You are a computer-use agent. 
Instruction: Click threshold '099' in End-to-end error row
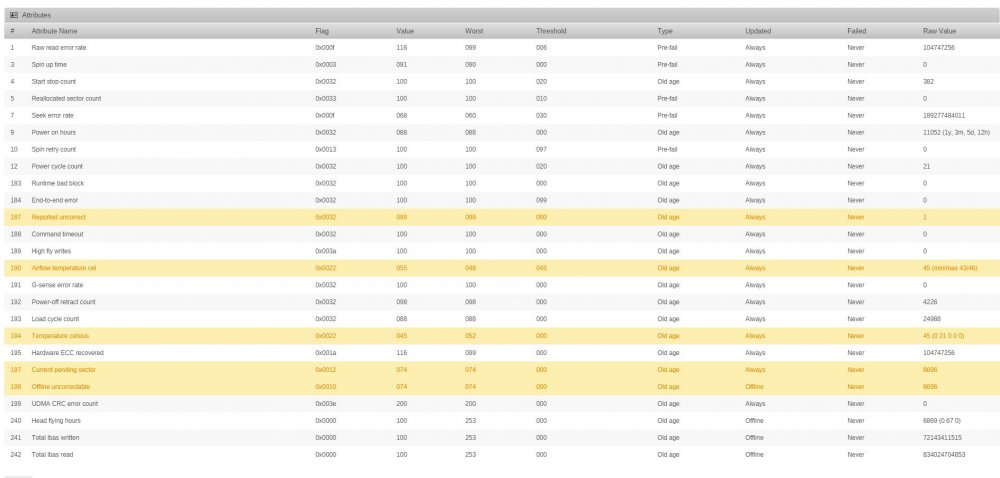[x=541, y=200]
